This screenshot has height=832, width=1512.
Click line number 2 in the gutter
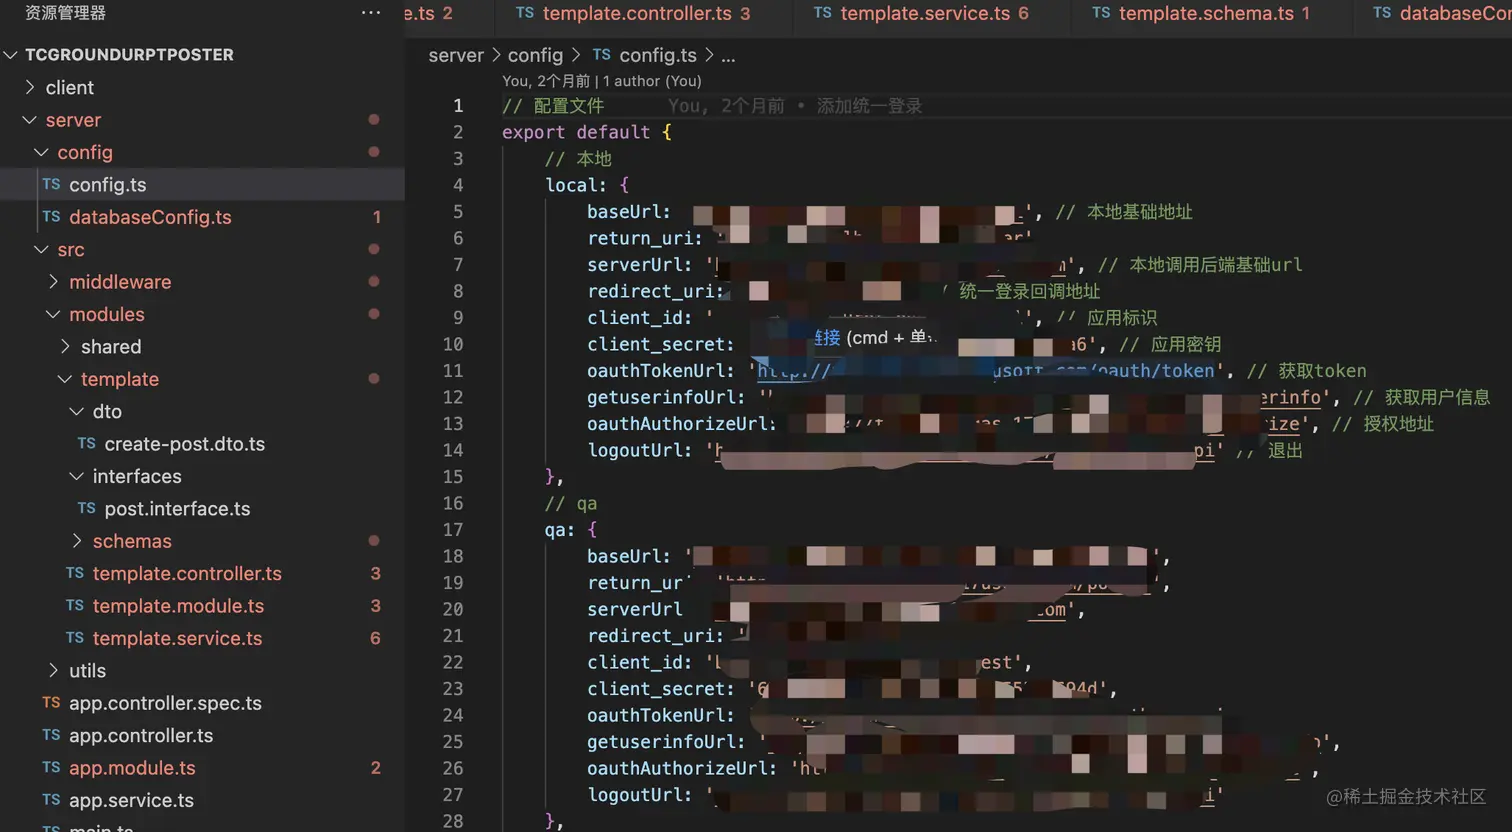point(458,132)
